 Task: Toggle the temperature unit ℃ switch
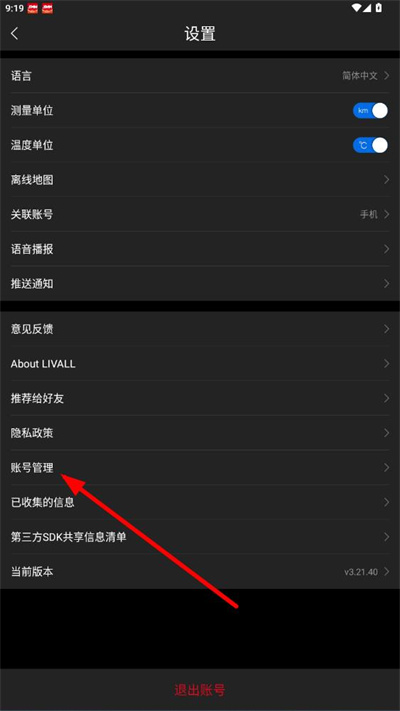tap(371, 145)
